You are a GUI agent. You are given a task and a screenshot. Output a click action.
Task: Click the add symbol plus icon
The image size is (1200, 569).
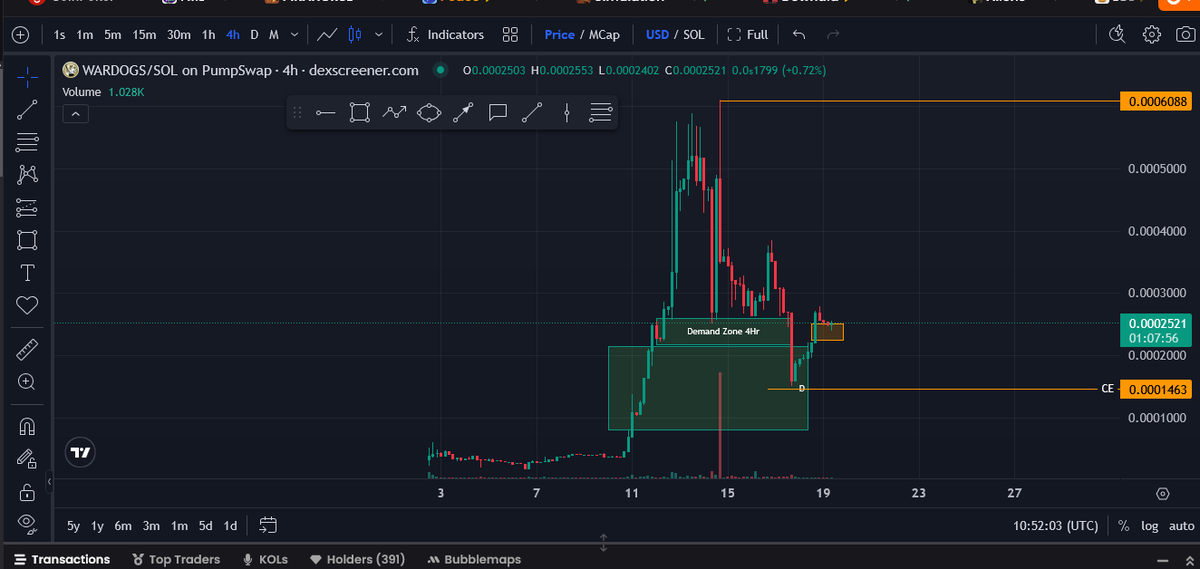click(x=20, y=35)
